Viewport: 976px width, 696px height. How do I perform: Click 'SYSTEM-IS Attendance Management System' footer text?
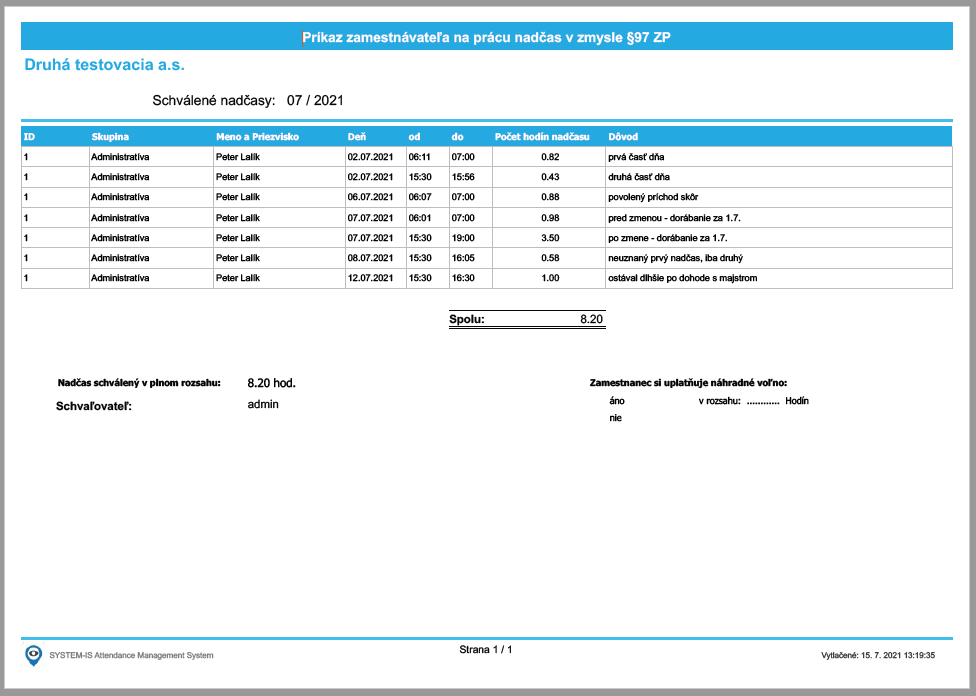click(131, 656)
